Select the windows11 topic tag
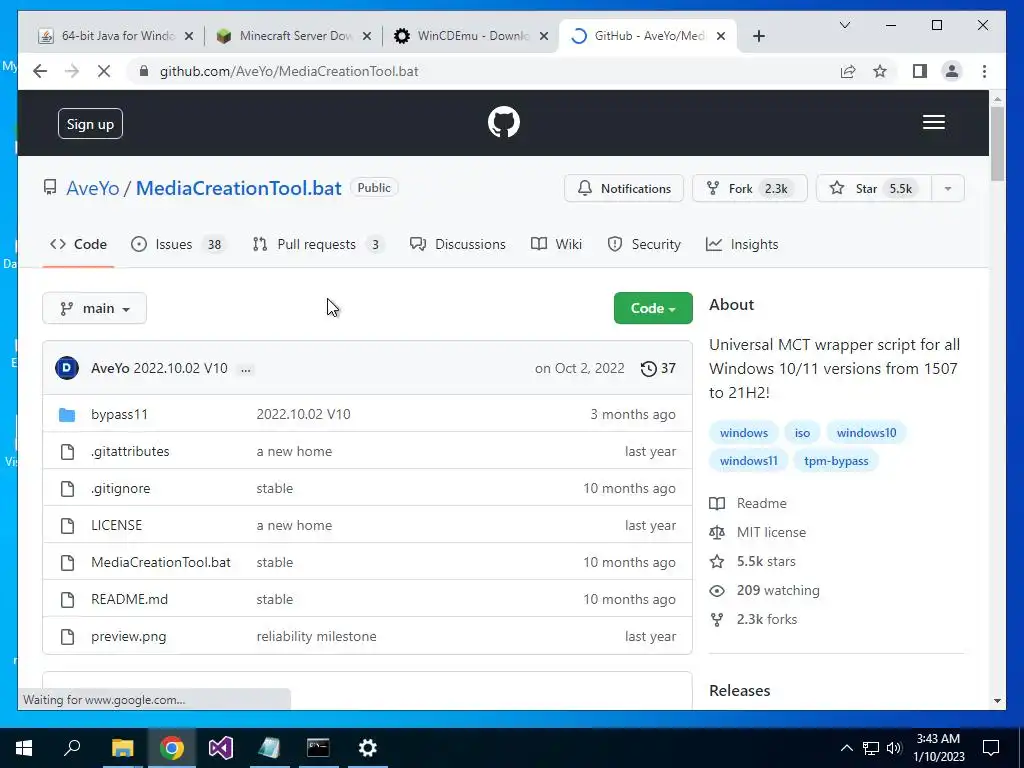1024x768 pixels. [748, 461]
